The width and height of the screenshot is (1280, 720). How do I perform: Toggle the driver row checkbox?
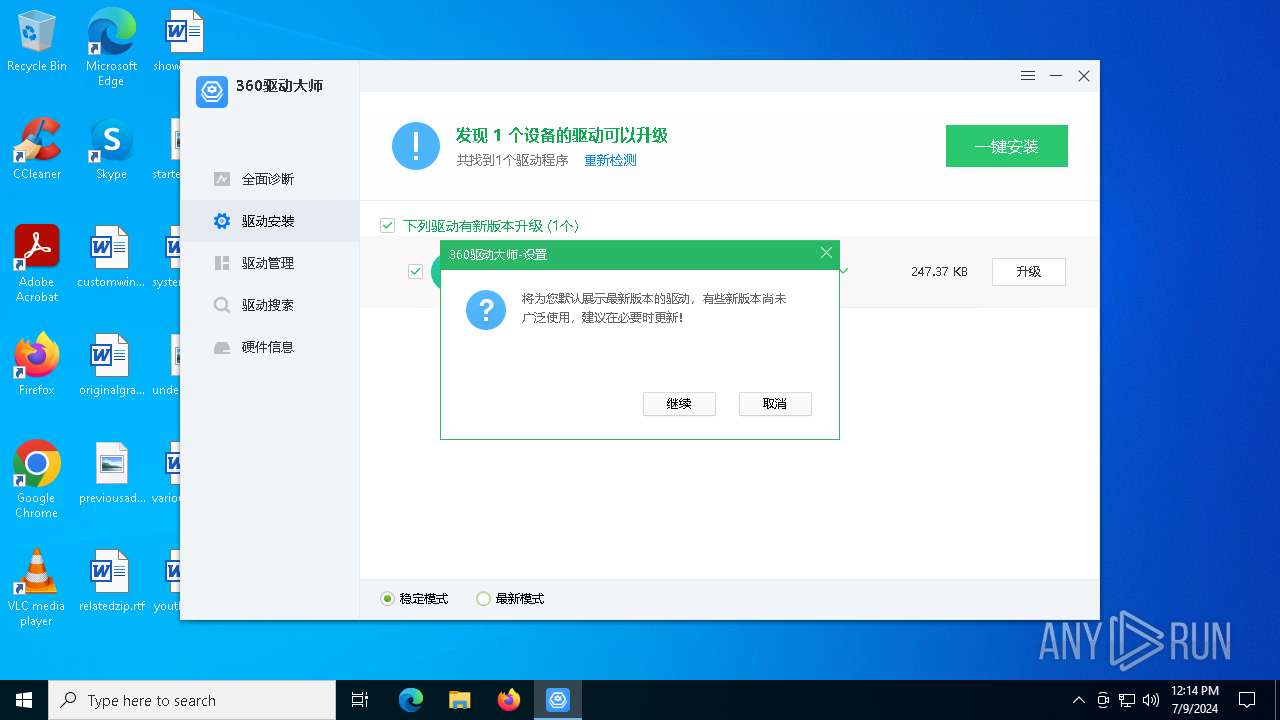pos(415,271)
